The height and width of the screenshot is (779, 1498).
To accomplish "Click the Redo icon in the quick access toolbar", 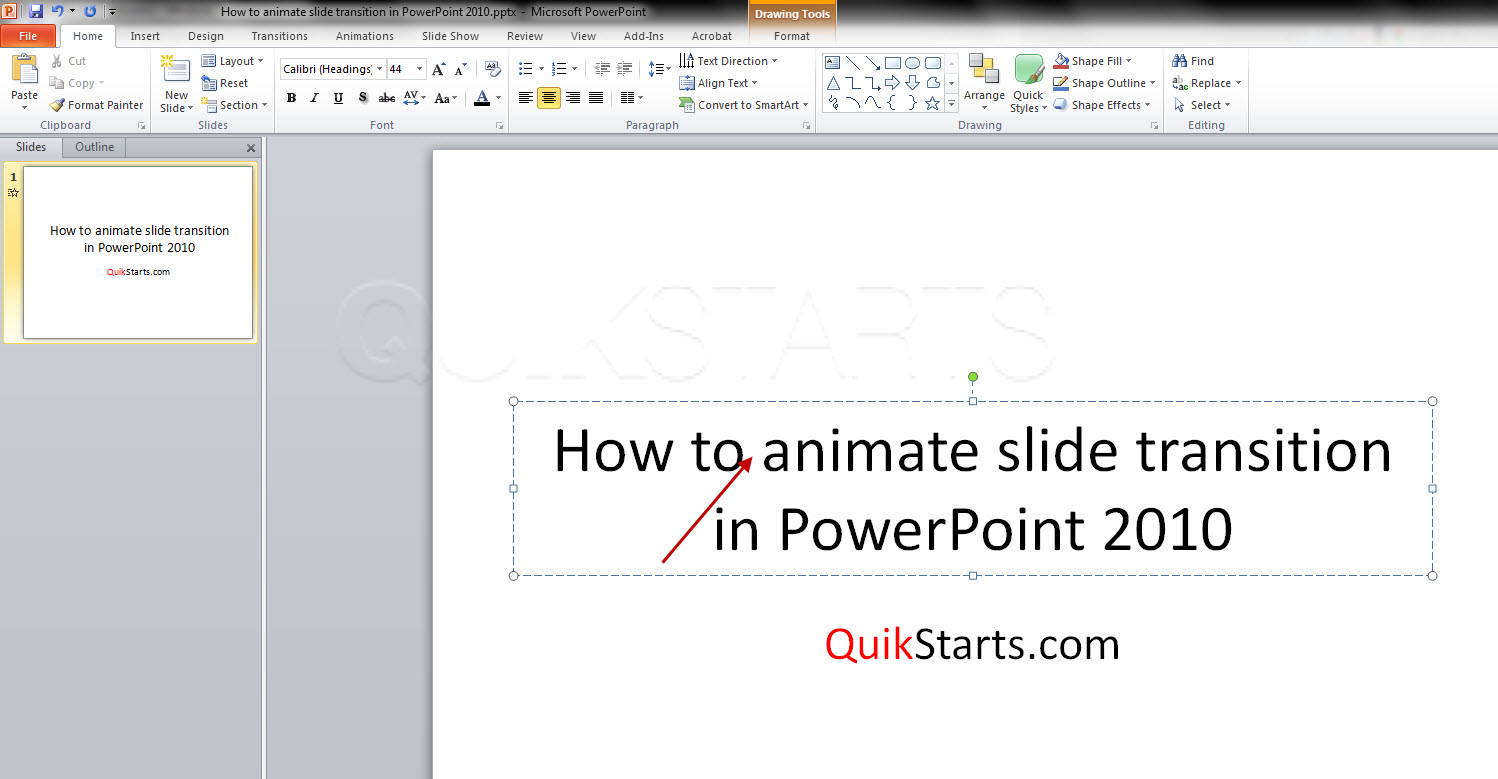I will tap(90, 12).
